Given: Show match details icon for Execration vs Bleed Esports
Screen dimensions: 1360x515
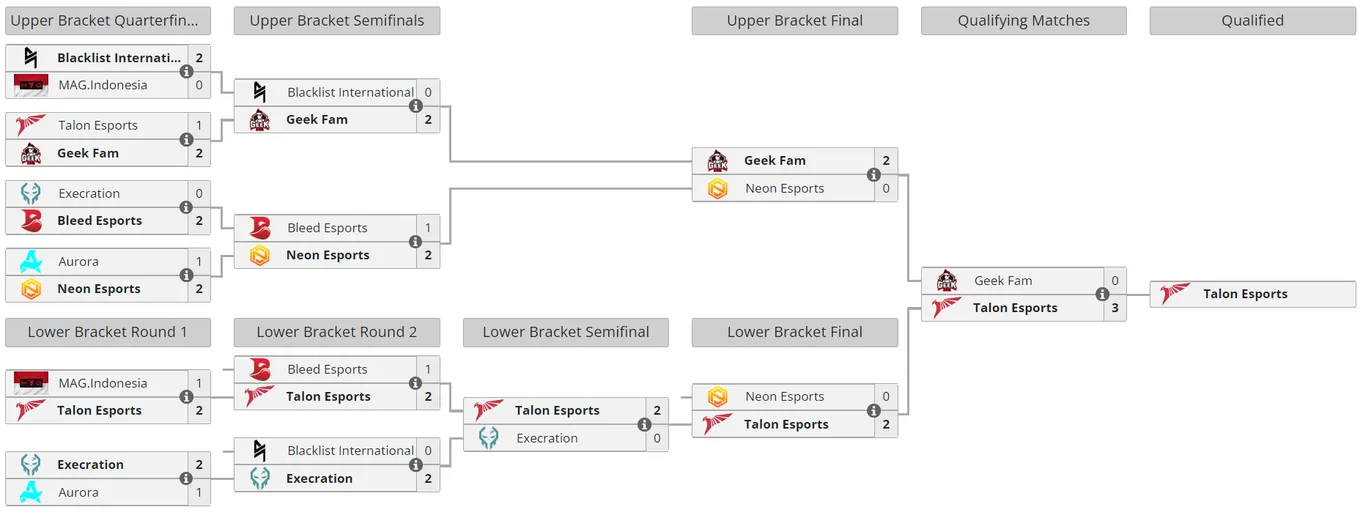Looking at the screenshot, I should [x=186, y=207].
